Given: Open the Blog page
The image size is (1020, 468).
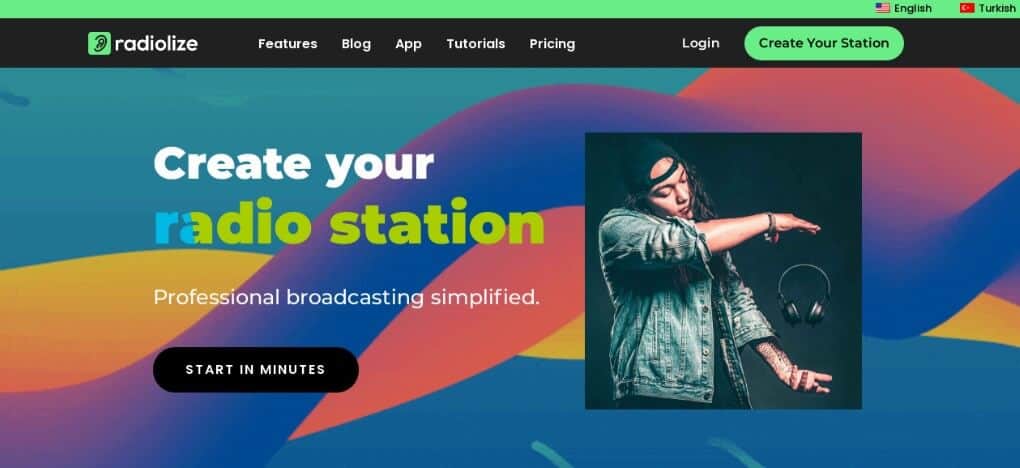Looking at the screenshot, I should [x=356, y=44].
